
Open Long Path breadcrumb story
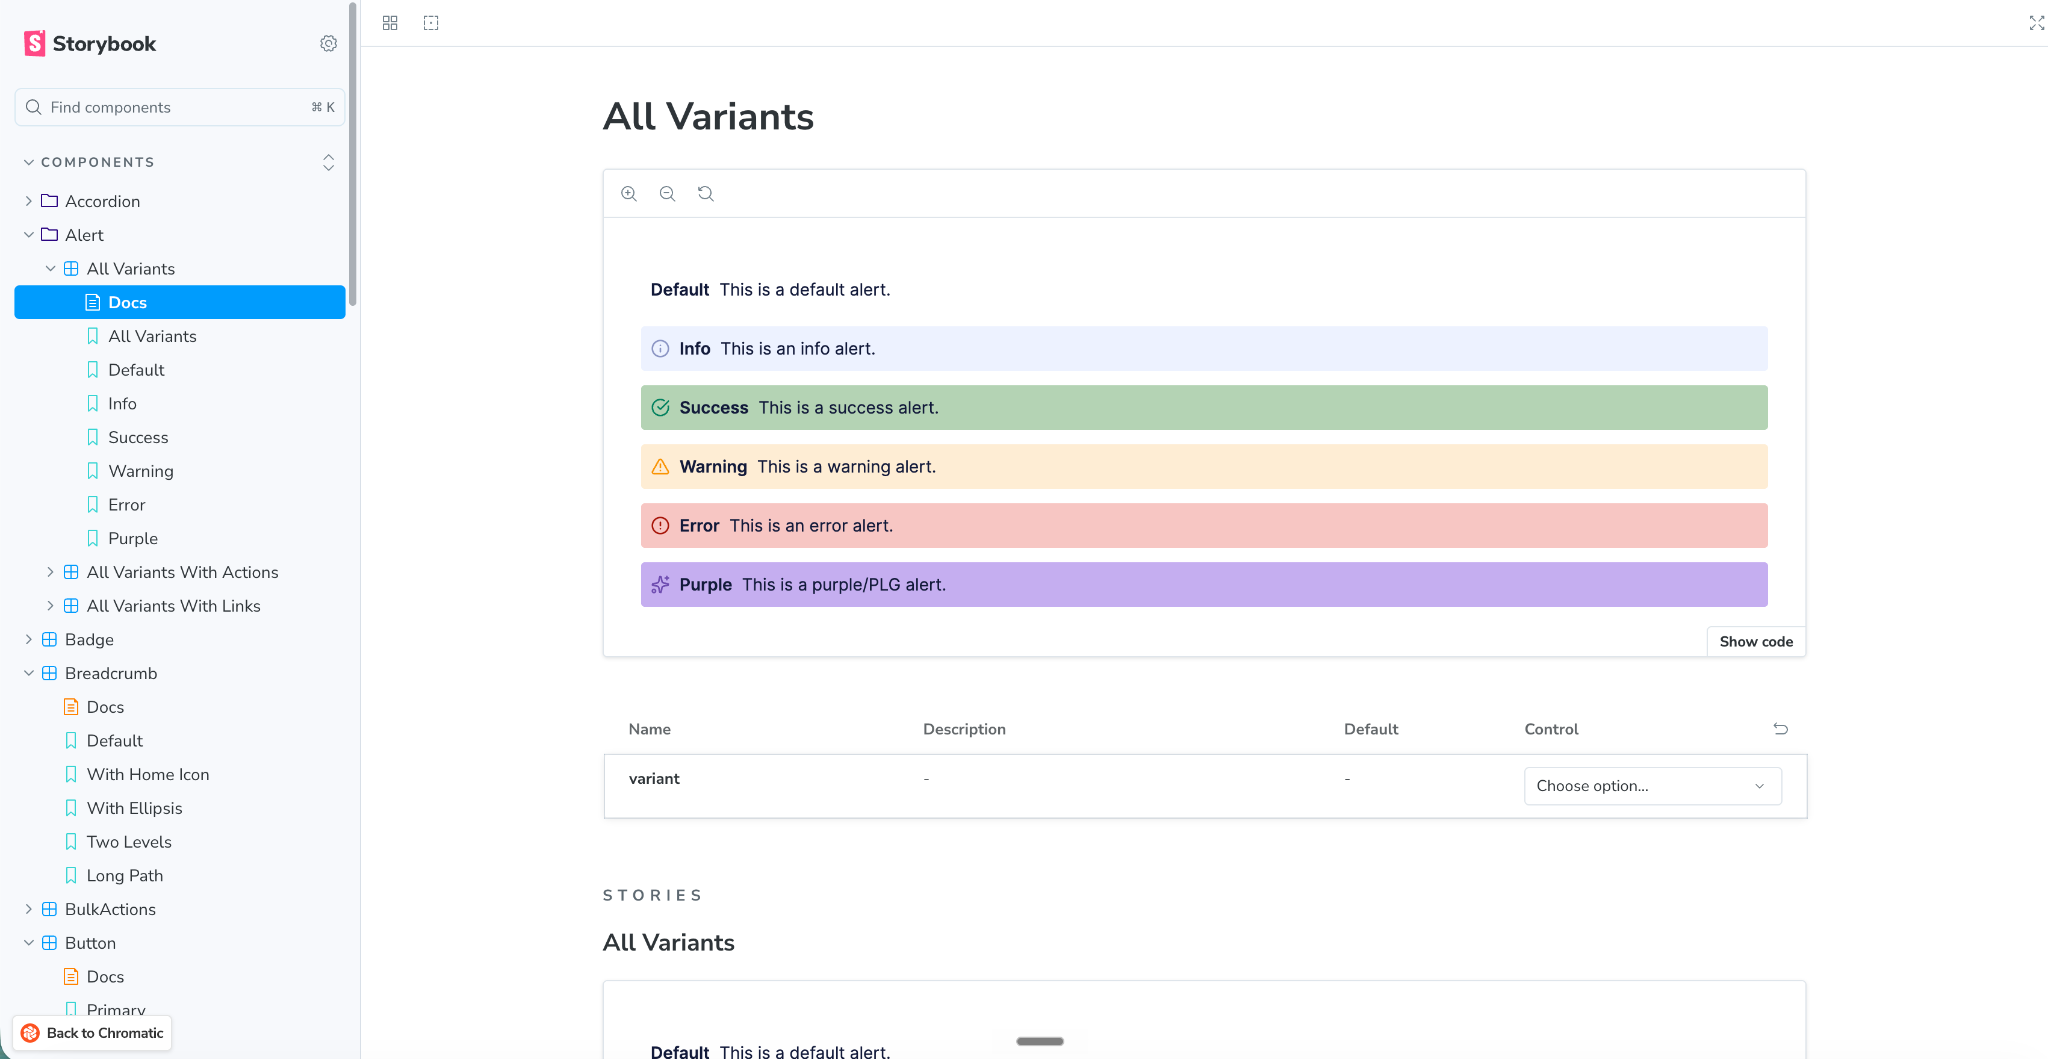tap(125, 876)
